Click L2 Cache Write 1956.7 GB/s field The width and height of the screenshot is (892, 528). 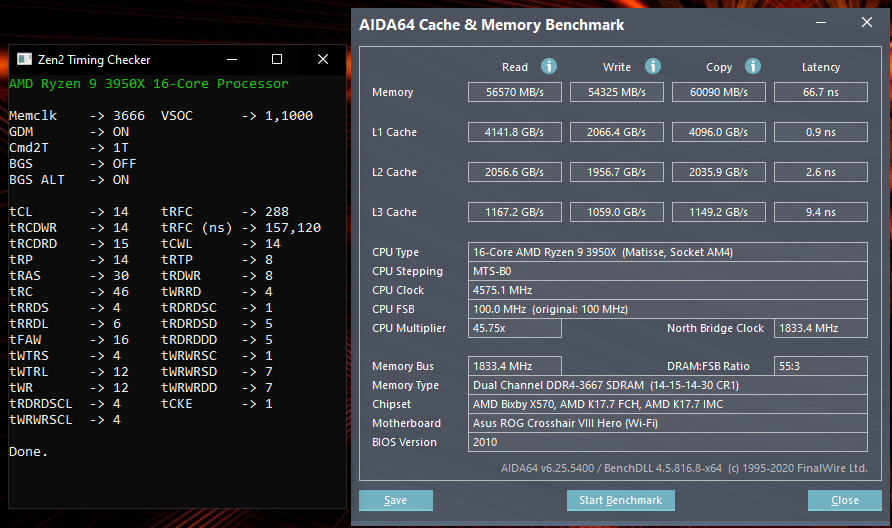pos(617,172)
